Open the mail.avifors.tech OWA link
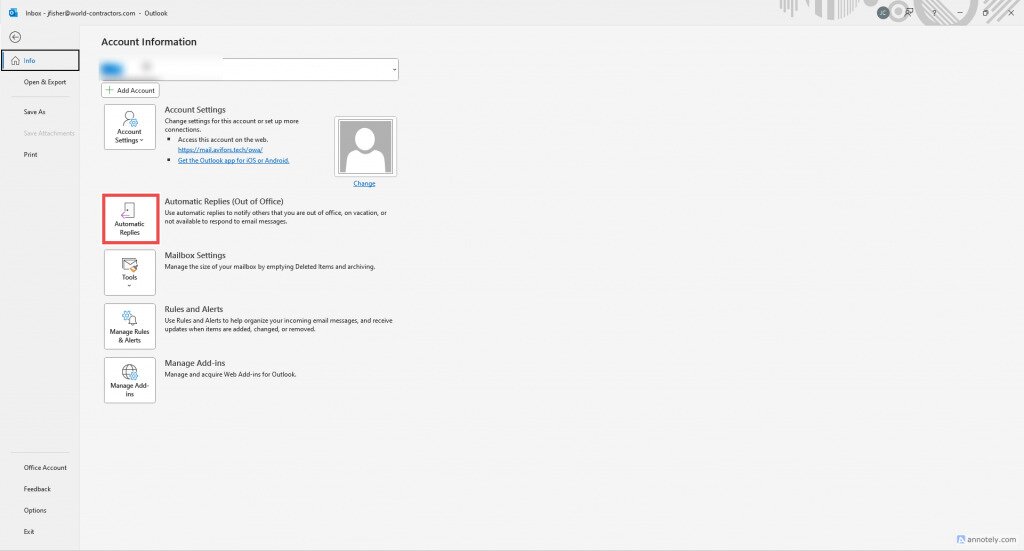This screenshot has height=551, width=1024. [x=220, y=150]
